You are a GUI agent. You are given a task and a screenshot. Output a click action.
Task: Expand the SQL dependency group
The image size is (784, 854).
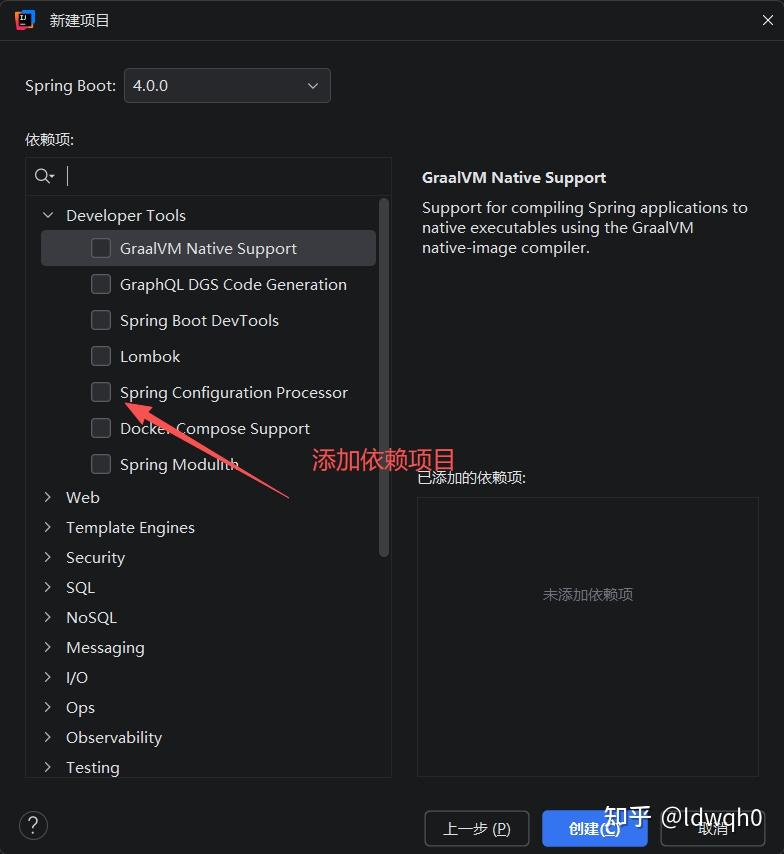(48, 587)
